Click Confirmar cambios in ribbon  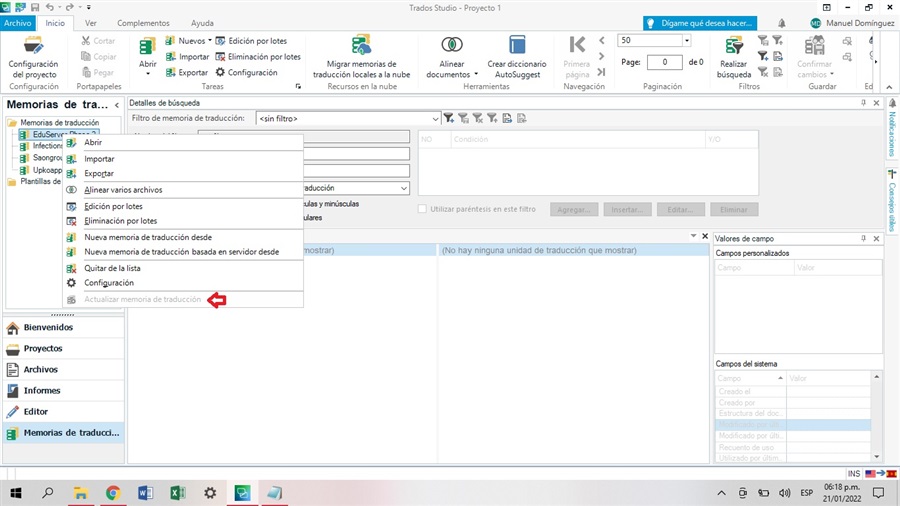point(814,57)
